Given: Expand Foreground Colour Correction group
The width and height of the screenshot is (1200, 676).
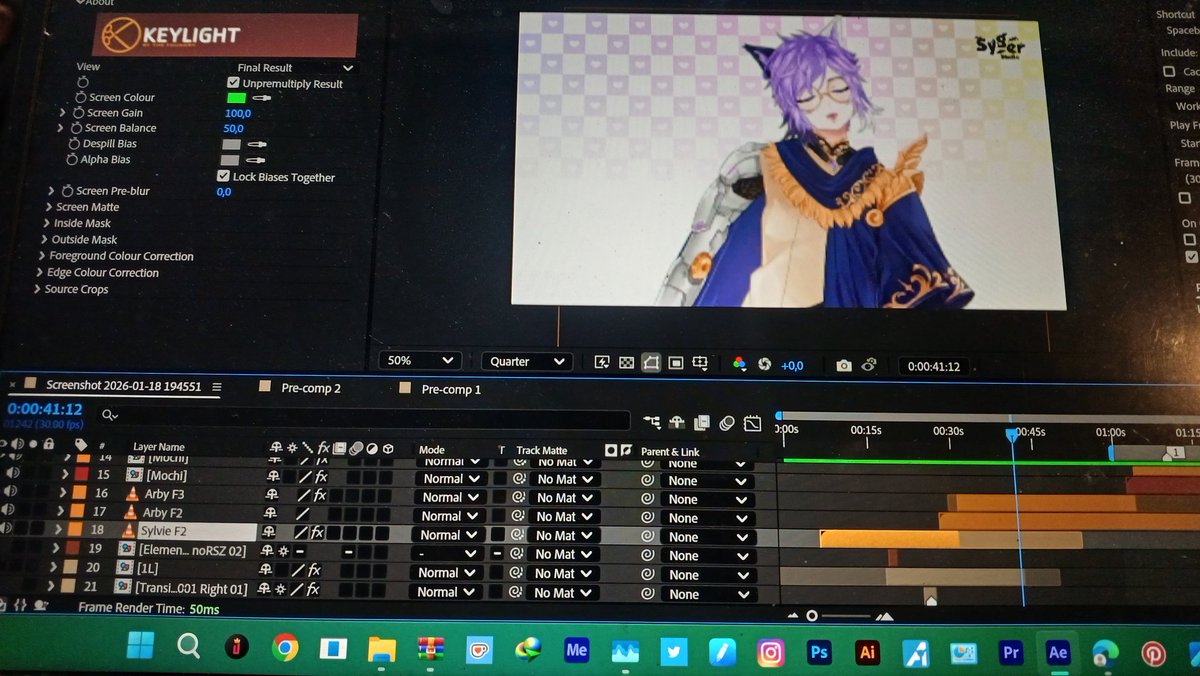Looking at the screenshot, I should [41, 256].
